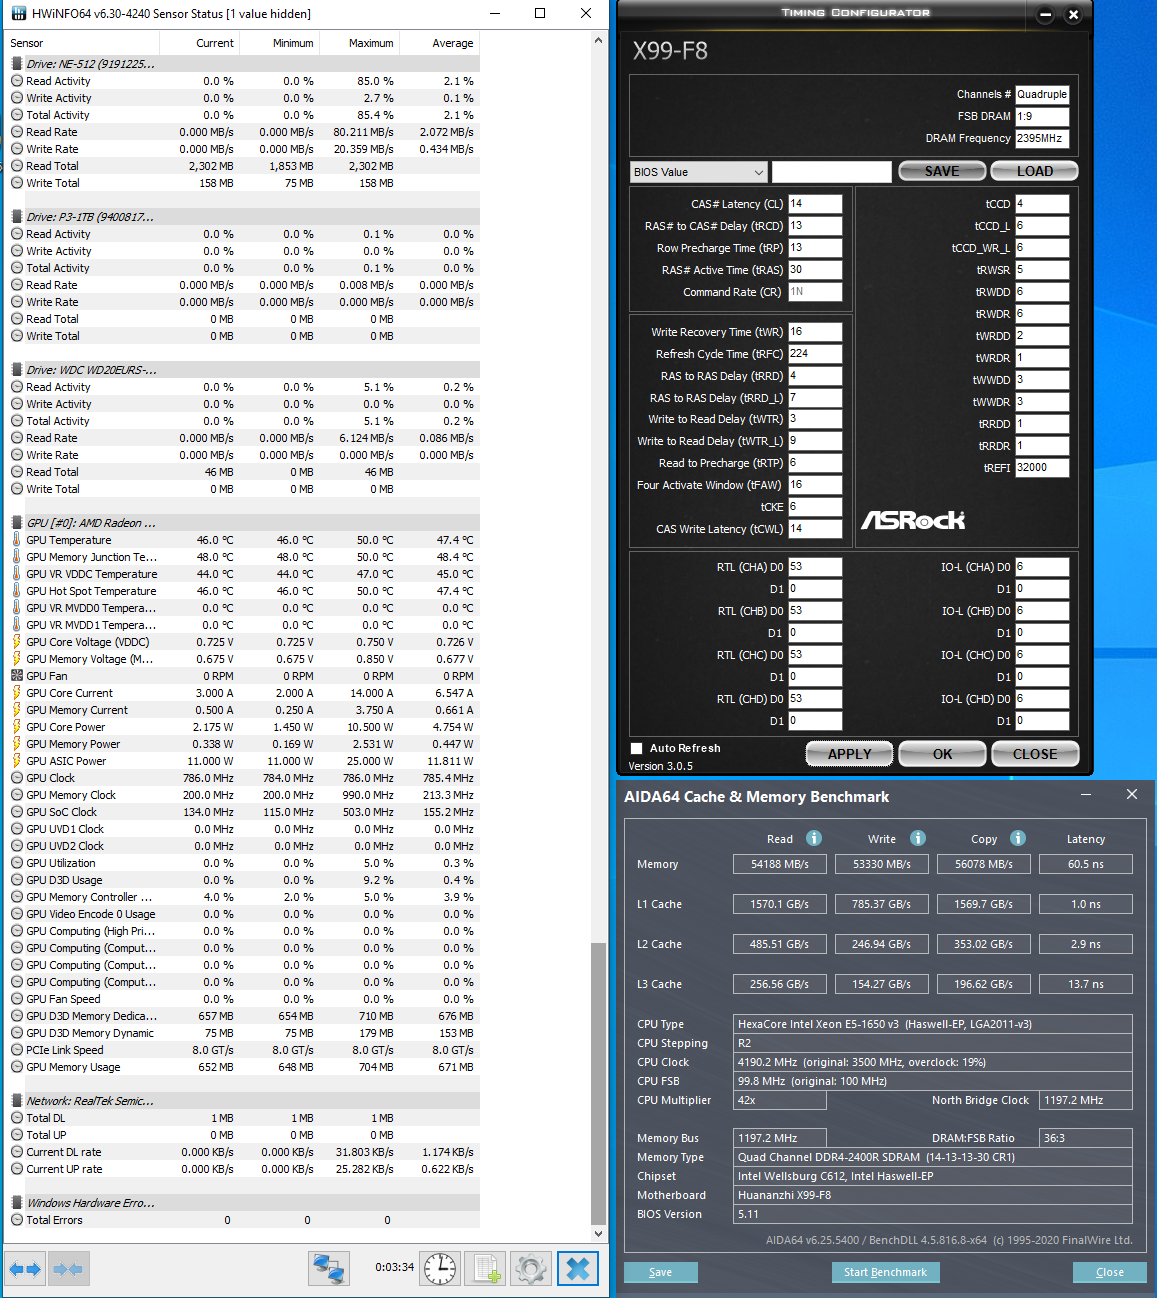Click the ASRock logo in Timing Configurator

click(x=913, y=520)
